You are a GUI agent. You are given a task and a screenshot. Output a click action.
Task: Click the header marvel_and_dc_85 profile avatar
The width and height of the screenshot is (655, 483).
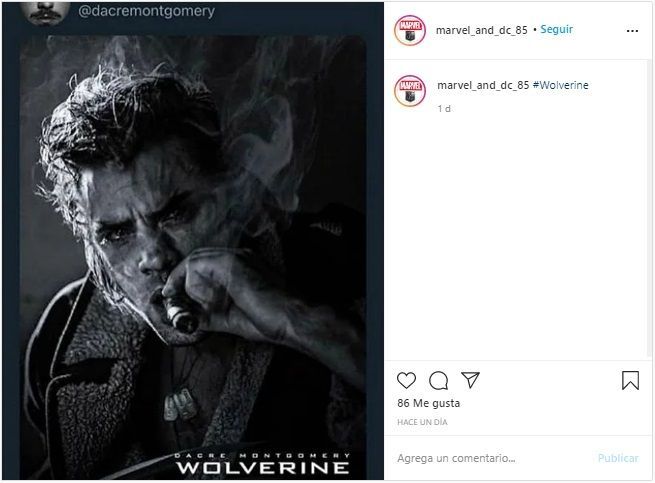411,30
